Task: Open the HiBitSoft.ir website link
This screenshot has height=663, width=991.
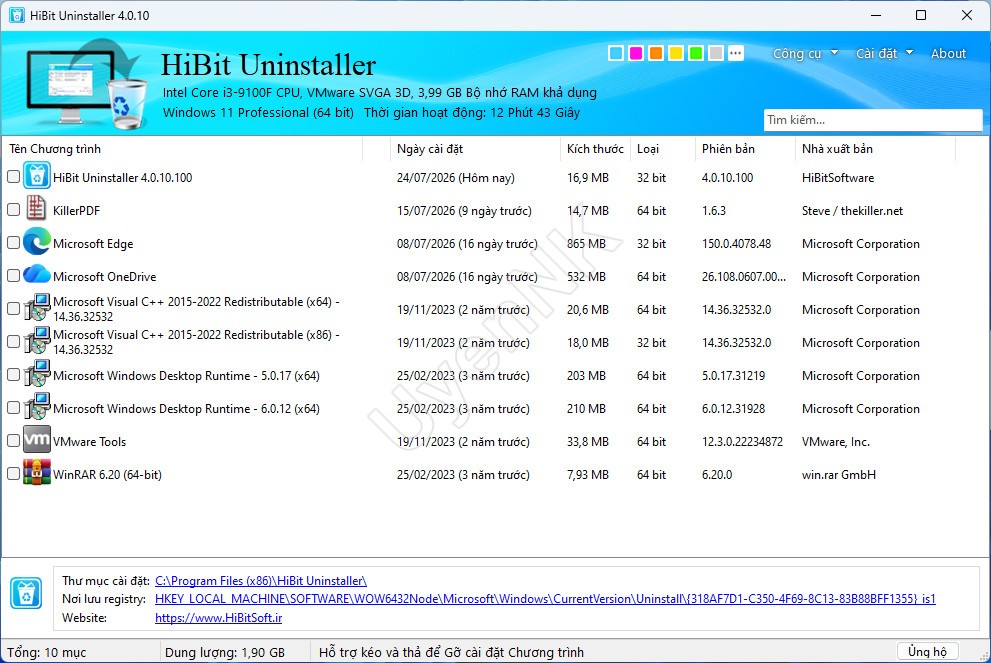Action: pyautogui.click(x=219, y=617)
